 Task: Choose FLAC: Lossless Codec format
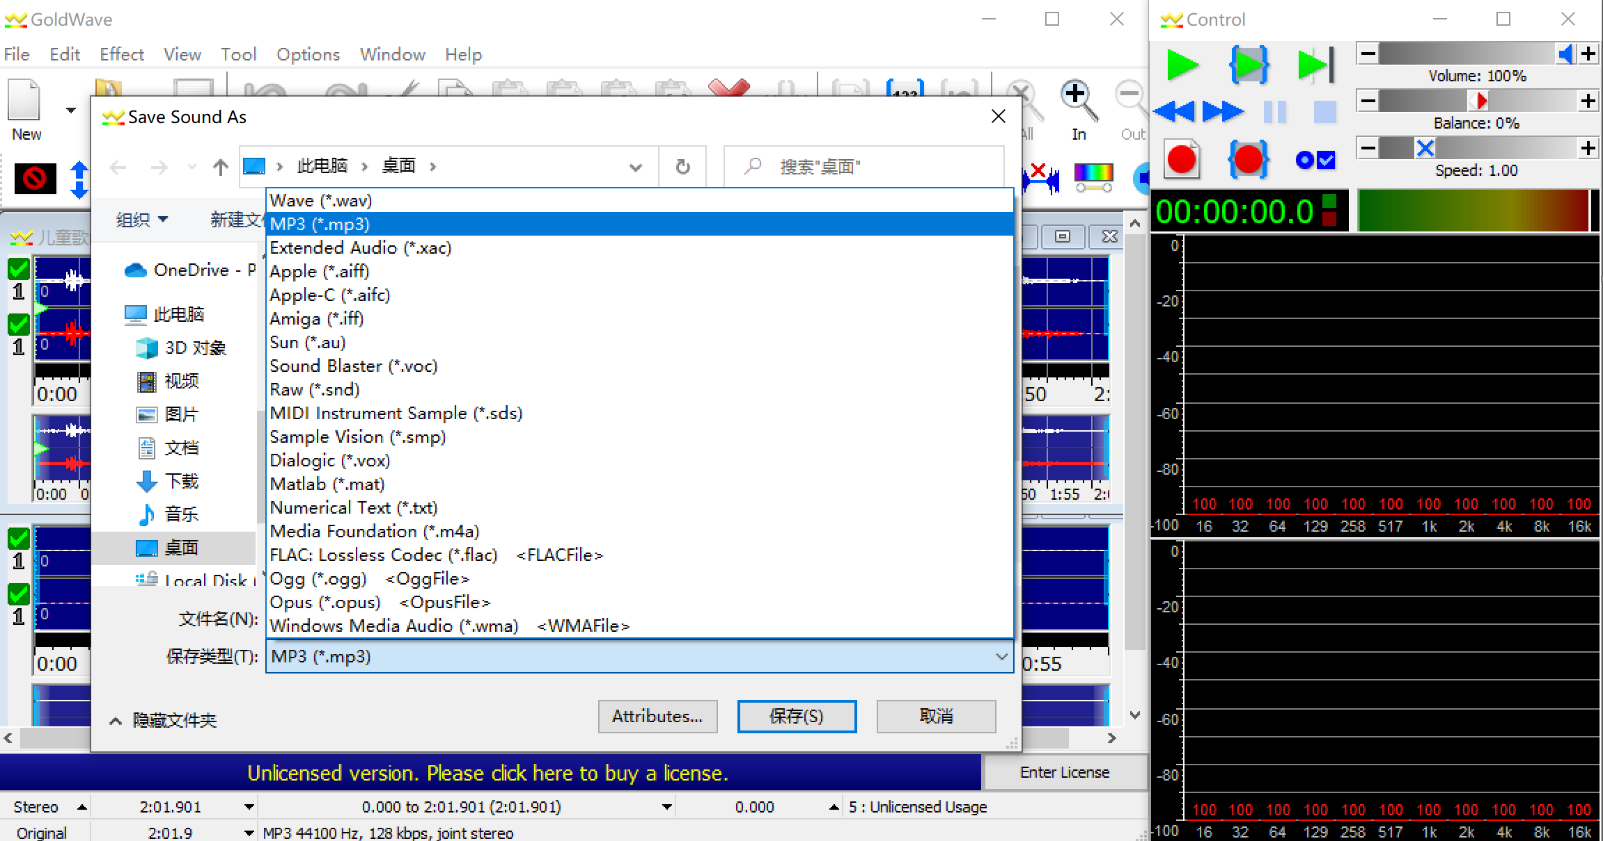383,555
